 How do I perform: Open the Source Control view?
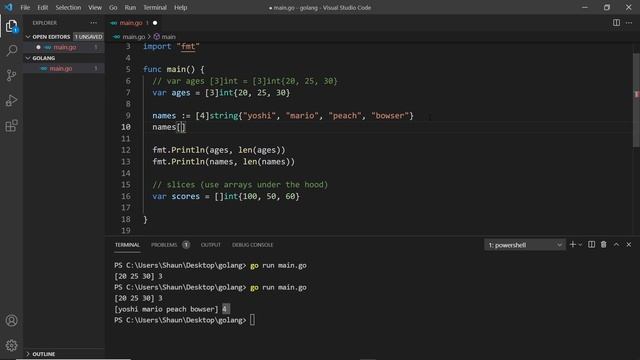[11, 76]
